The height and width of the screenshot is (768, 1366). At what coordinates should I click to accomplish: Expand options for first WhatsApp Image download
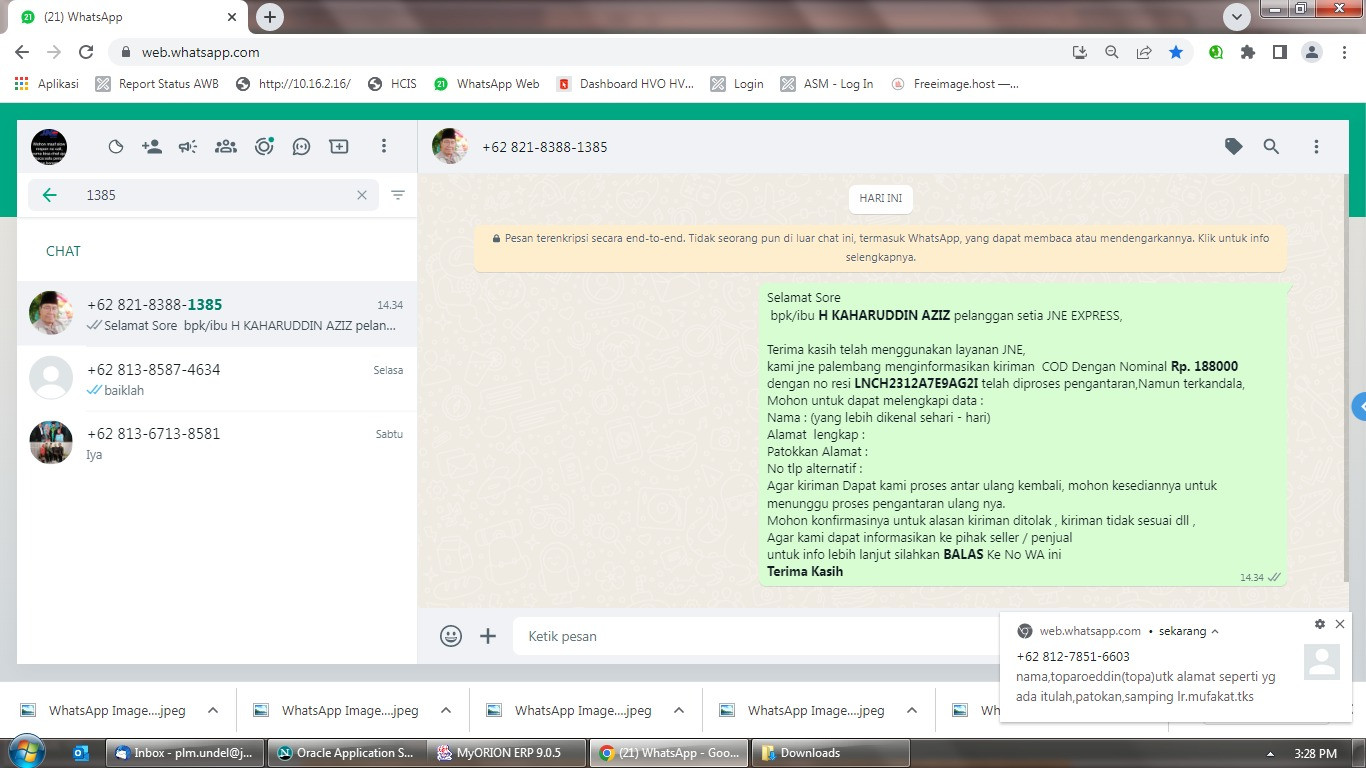[213, 710]
